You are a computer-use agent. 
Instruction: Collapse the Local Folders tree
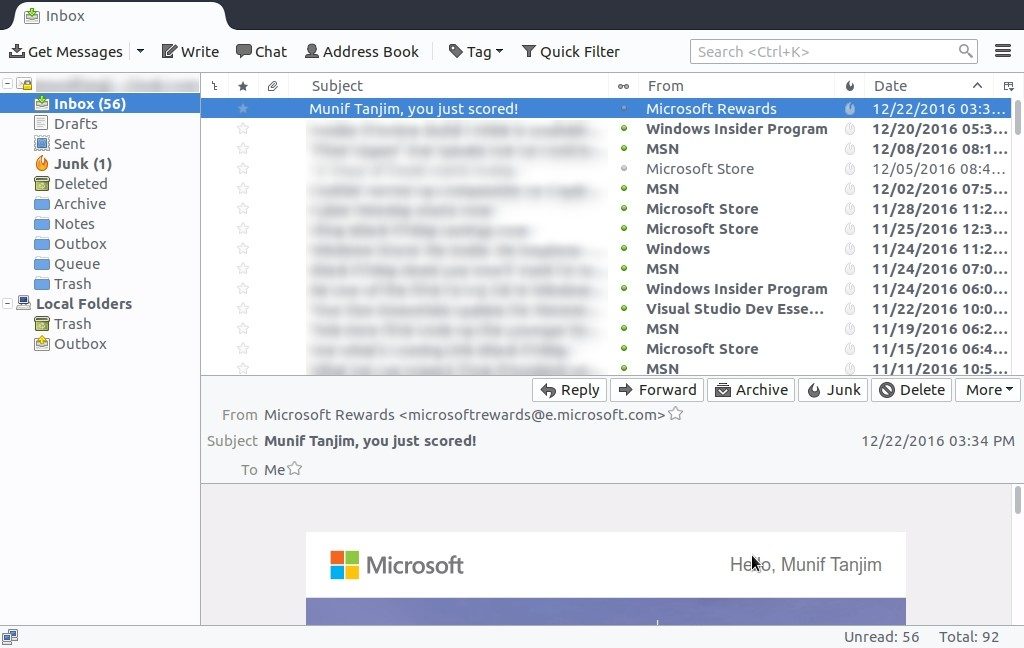tap(7, 304)
